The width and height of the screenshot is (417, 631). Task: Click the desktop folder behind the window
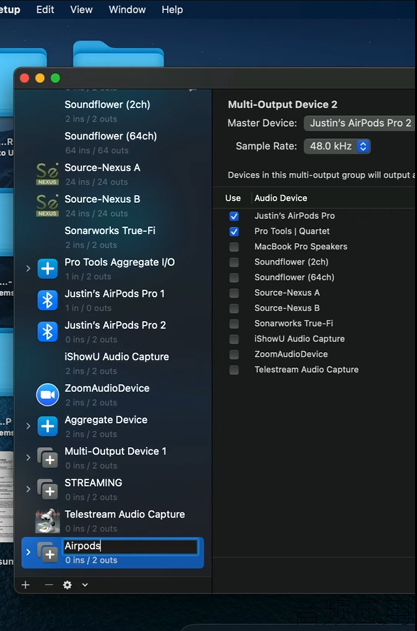click(x=118, y=54)
